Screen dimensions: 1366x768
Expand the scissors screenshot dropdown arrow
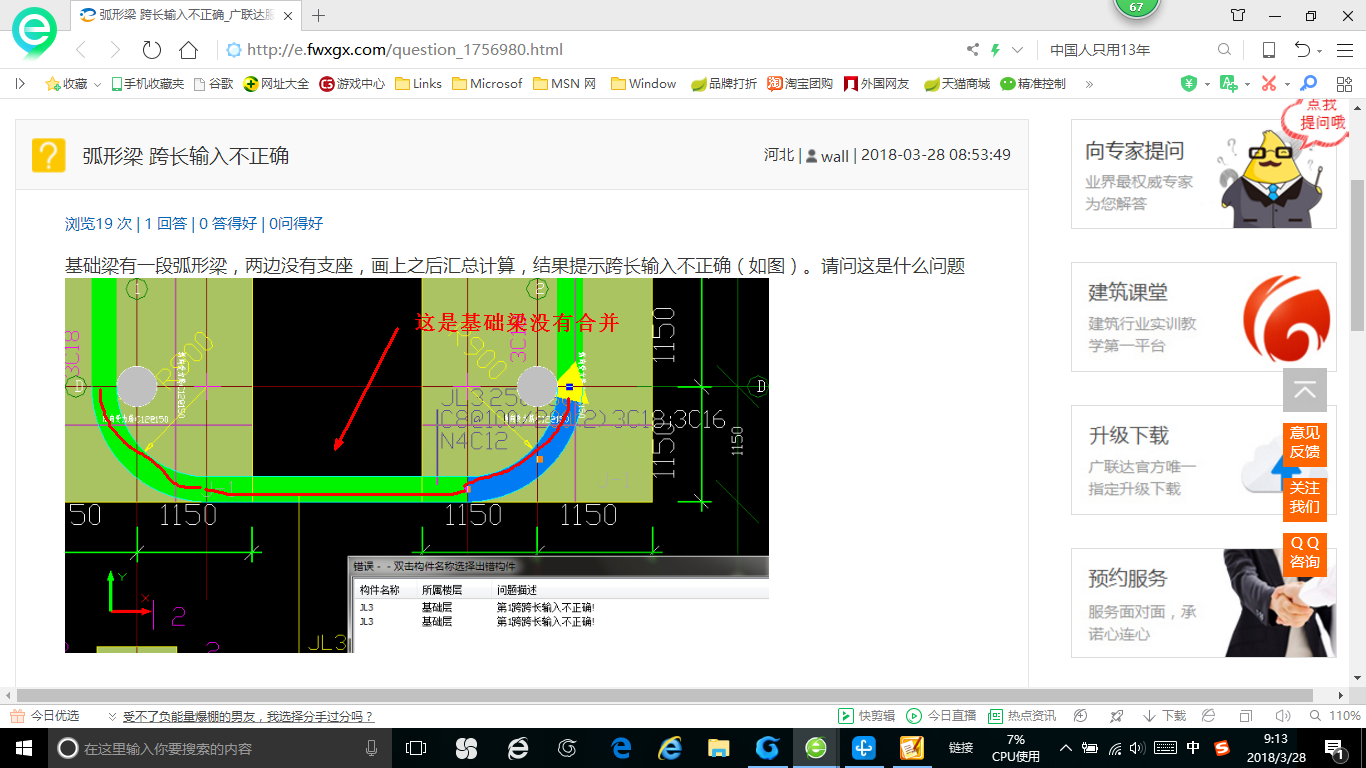(x=1287, y=85)
